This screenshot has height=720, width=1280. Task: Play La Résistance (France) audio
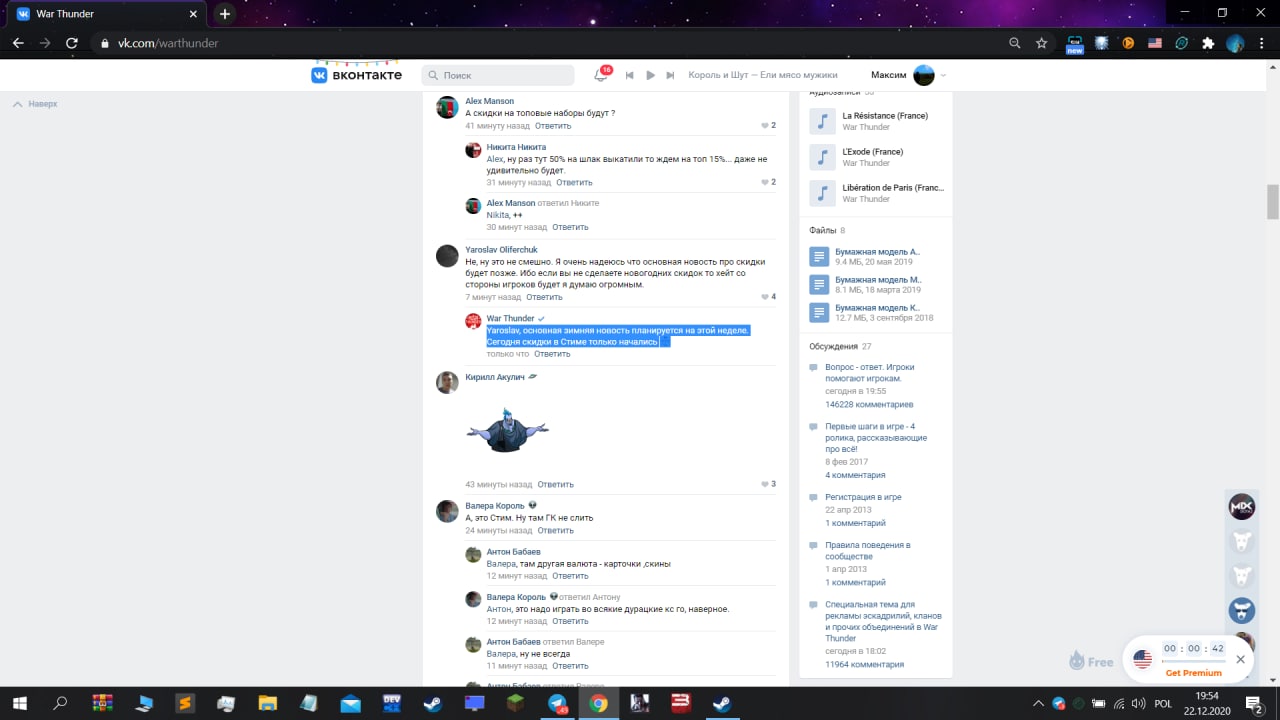click(822, 121)
